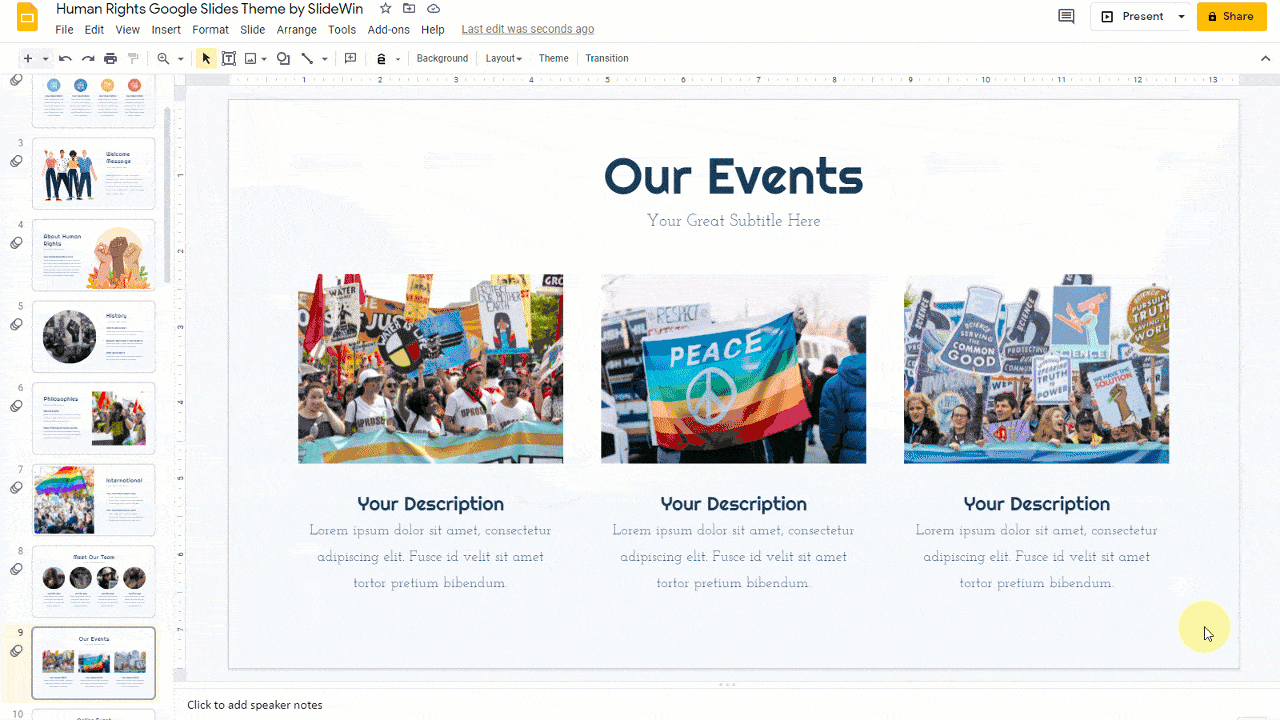This screenshot has width=1280, height=720.
Task: Print the presentation
Action: click(x=111, y=59)
